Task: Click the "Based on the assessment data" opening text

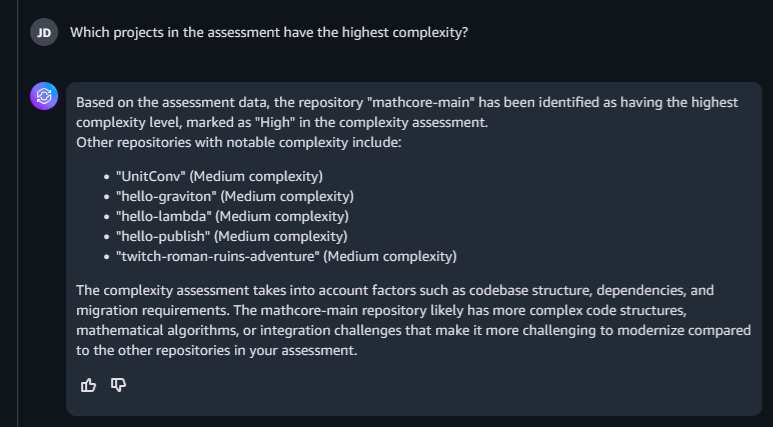Action: [160, 102]
